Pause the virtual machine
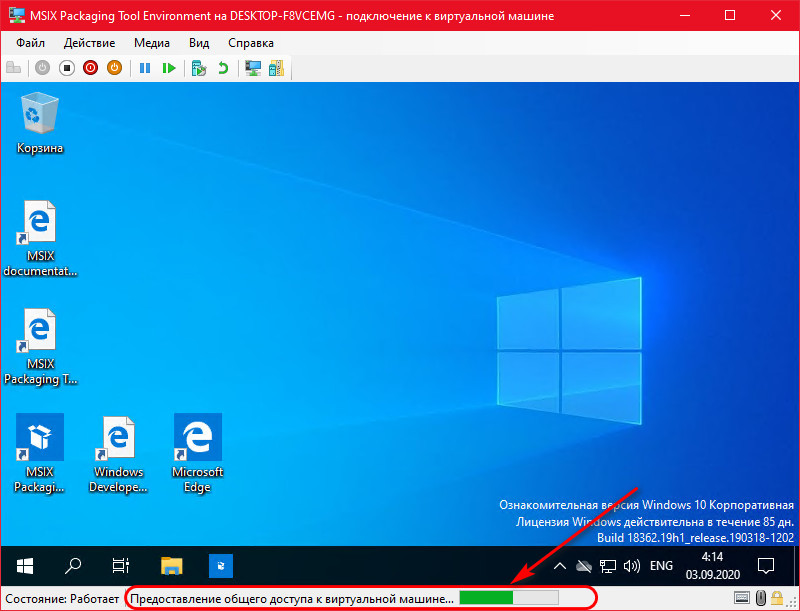800x611 pixels. click(x=145, y=68)
